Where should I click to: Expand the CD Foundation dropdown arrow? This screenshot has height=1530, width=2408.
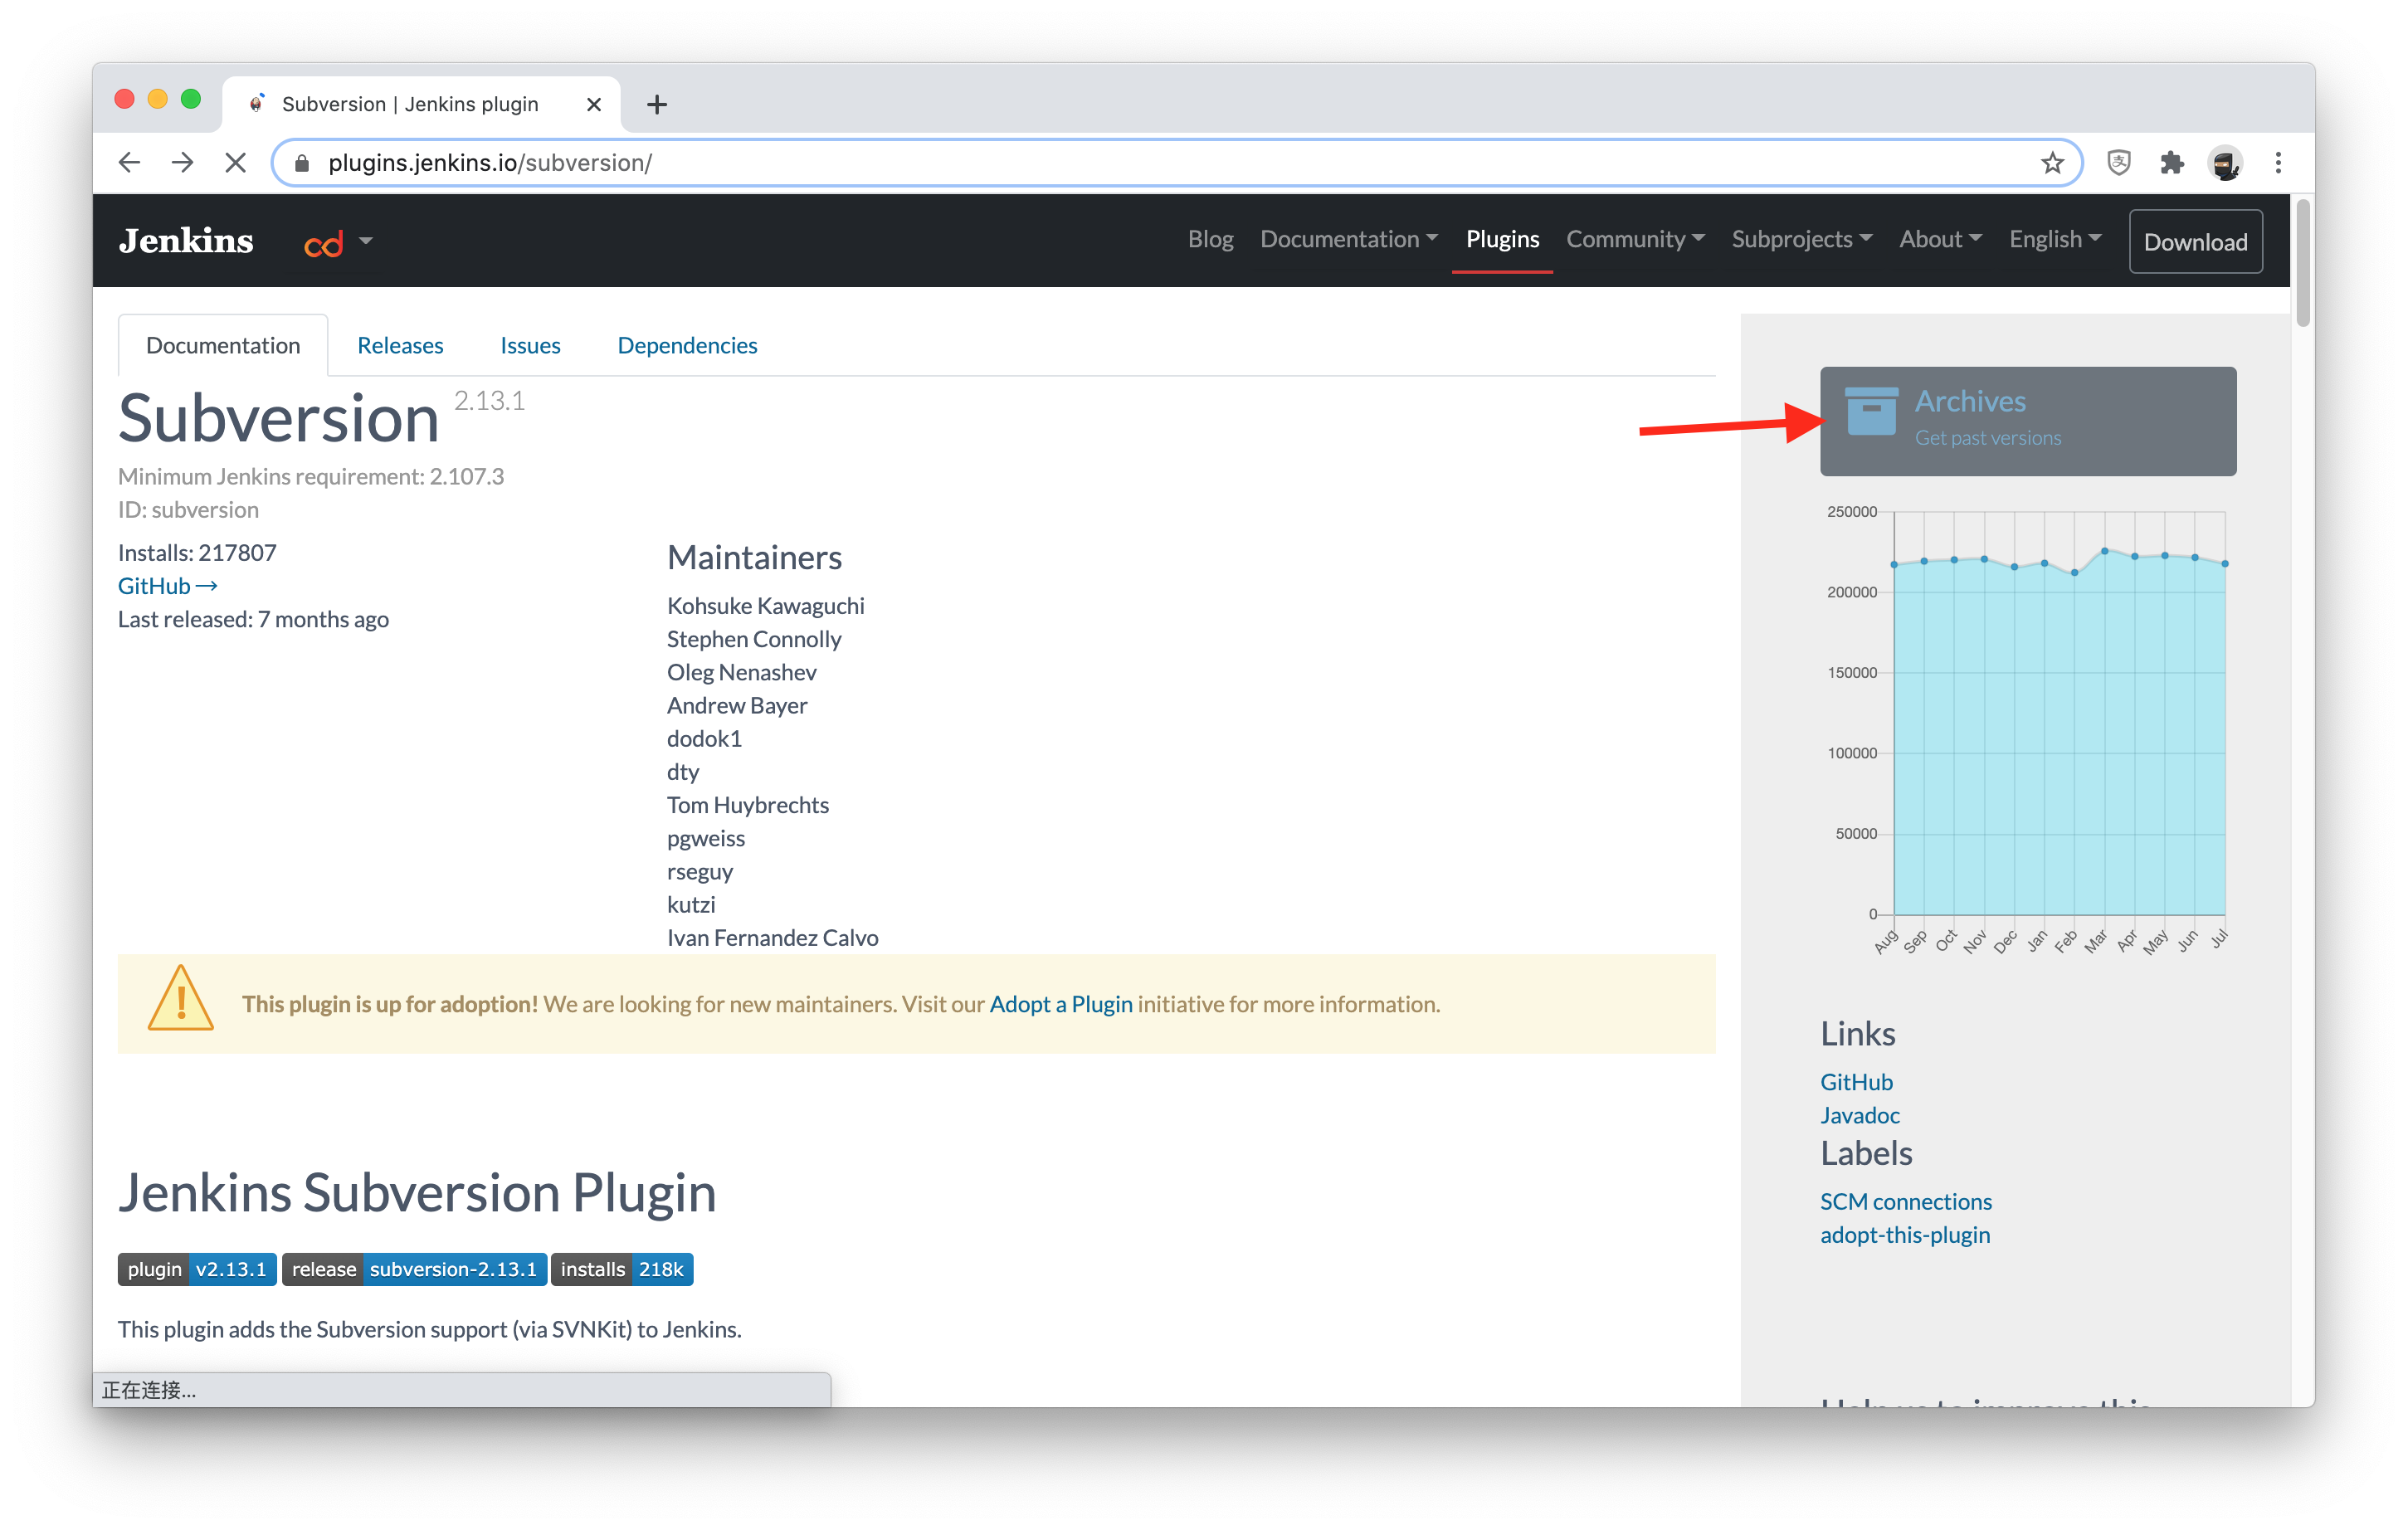pos(366,241)
